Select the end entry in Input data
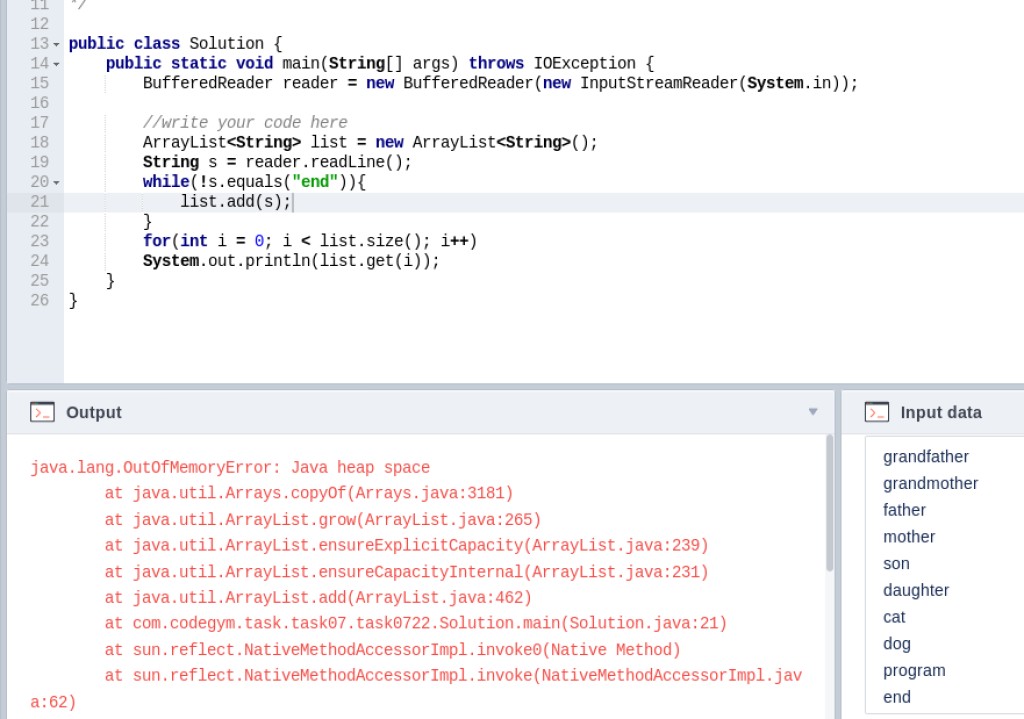This screenshot has height=719, width=1024. coord(896,697)
